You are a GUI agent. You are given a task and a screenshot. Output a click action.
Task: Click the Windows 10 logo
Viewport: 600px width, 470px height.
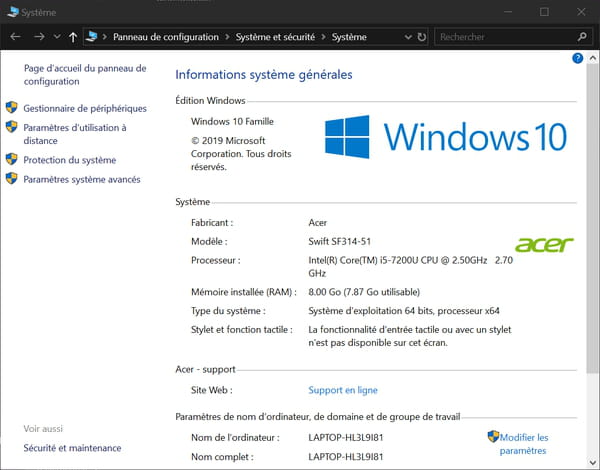point(446,137)
